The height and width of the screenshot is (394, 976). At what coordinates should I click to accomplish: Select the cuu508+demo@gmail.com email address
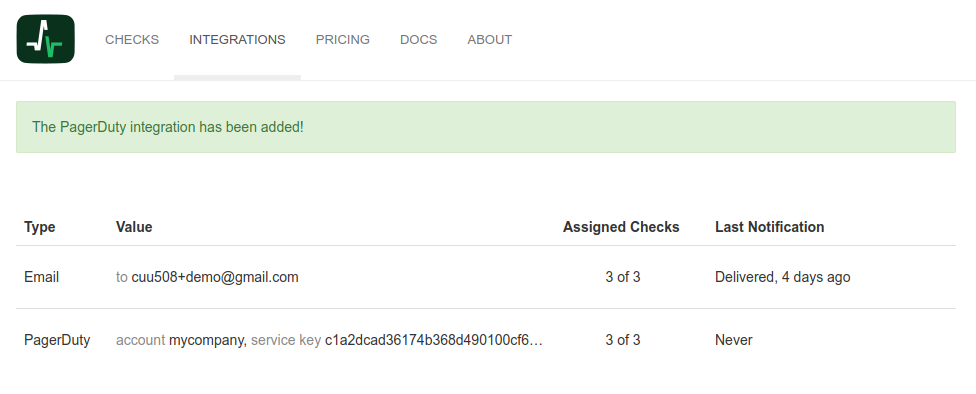[x=215, y=277]
